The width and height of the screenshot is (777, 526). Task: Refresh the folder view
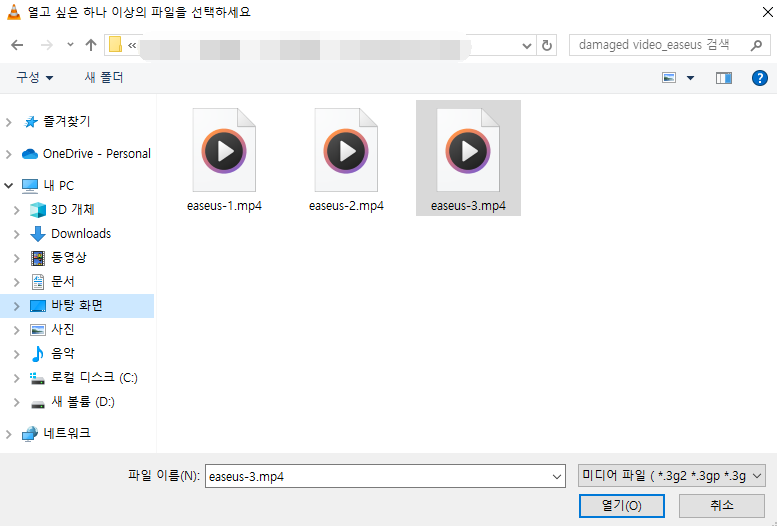[x=547, y=46]
